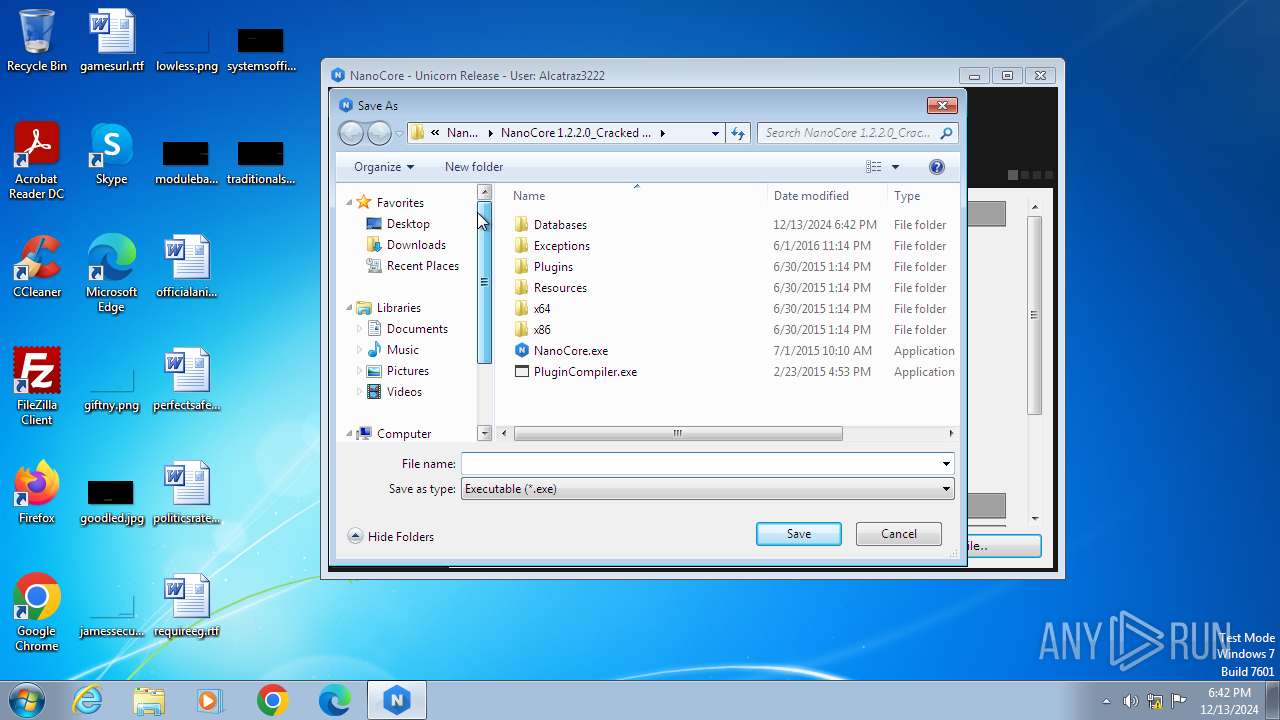Refresh the folder listing

point(738,133)
